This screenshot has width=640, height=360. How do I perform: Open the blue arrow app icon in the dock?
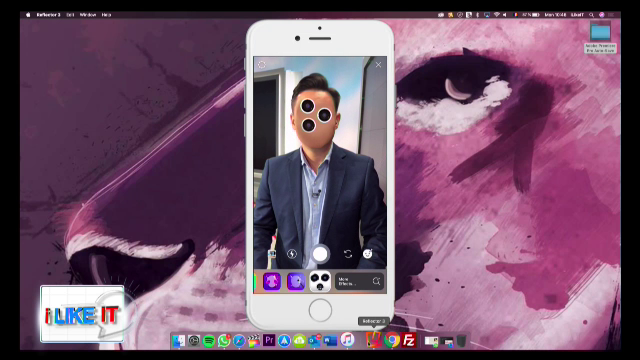click(284, 341)
